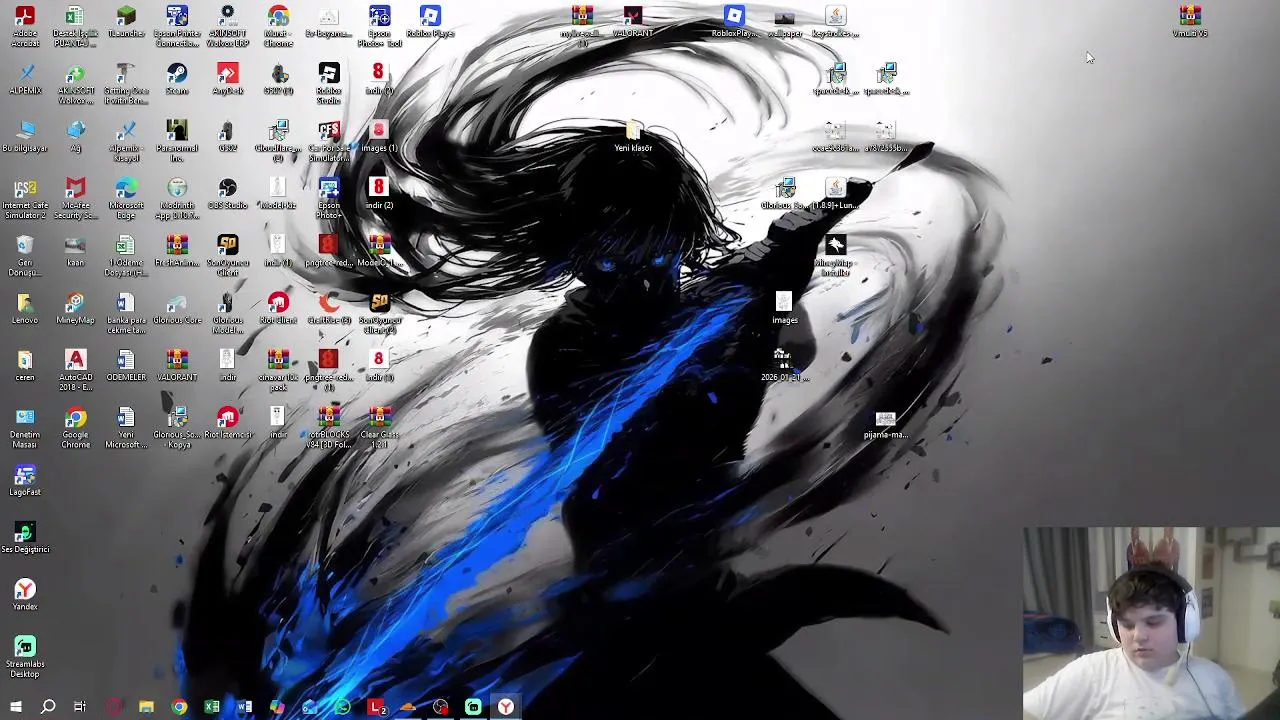Launch Paranormal Inc. game shortcut
Viewport: 1280px width, 720px height.
tap(177, 140)
